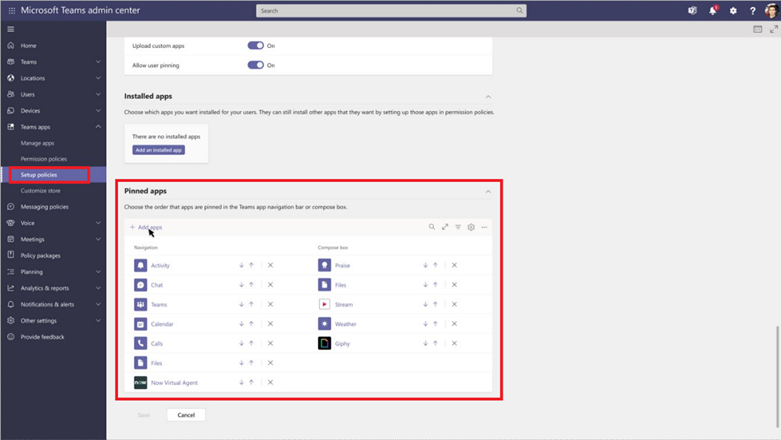Open the Now Virtual Agent app link
The height and width of the screenshot is (440, 781).
174,383
